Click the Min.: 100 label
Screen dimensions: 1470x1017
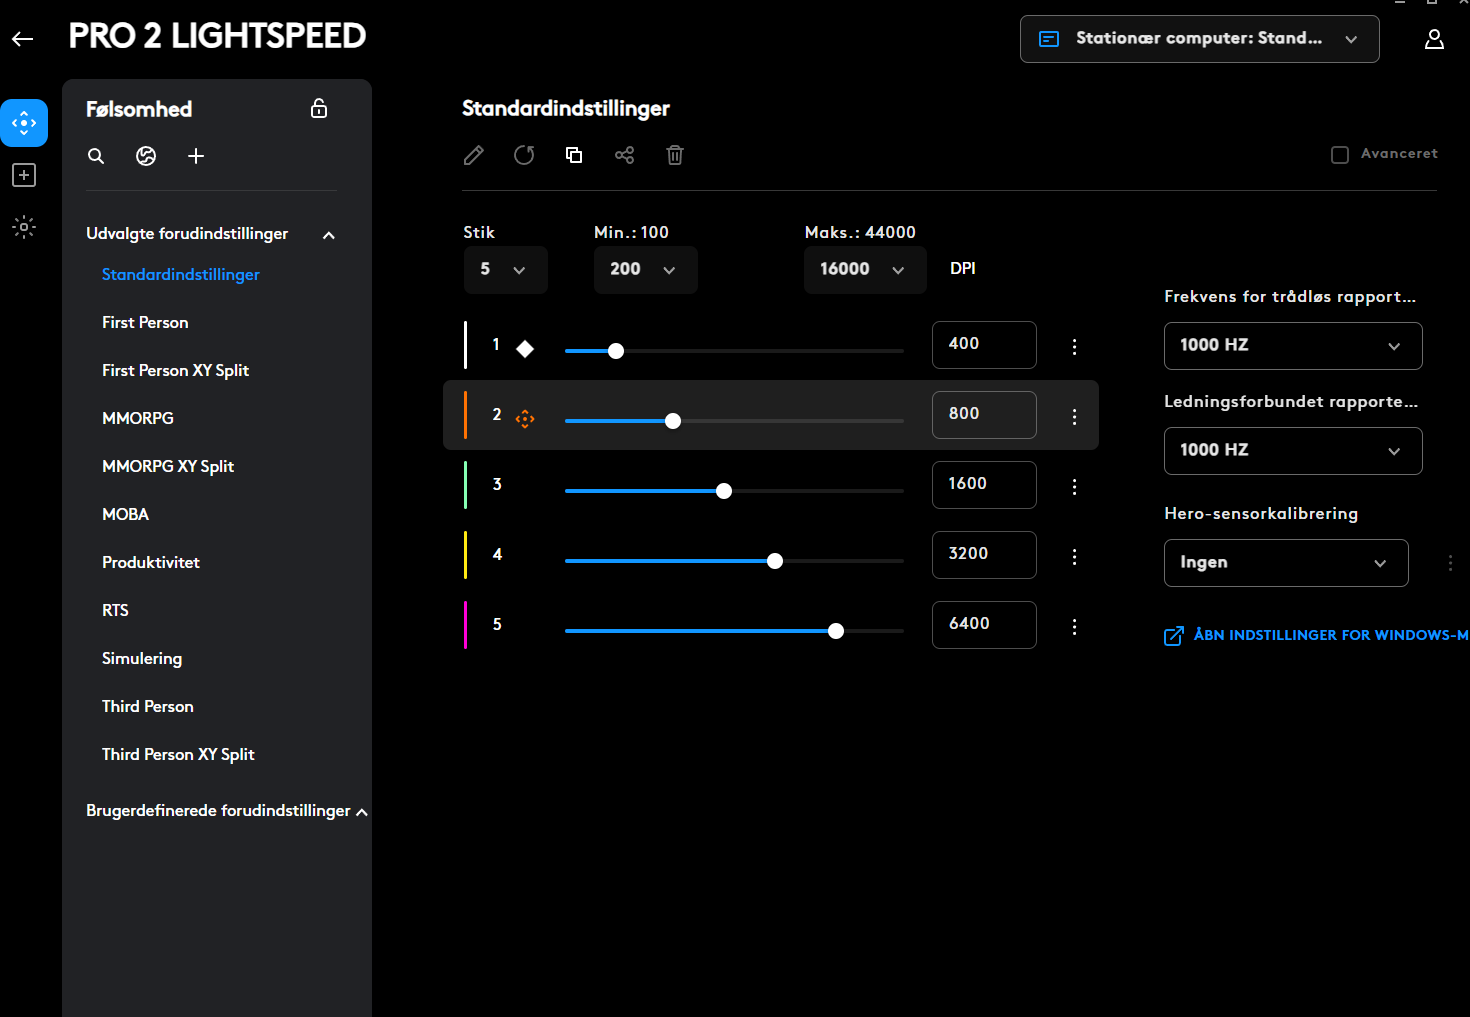coord(631,232)
